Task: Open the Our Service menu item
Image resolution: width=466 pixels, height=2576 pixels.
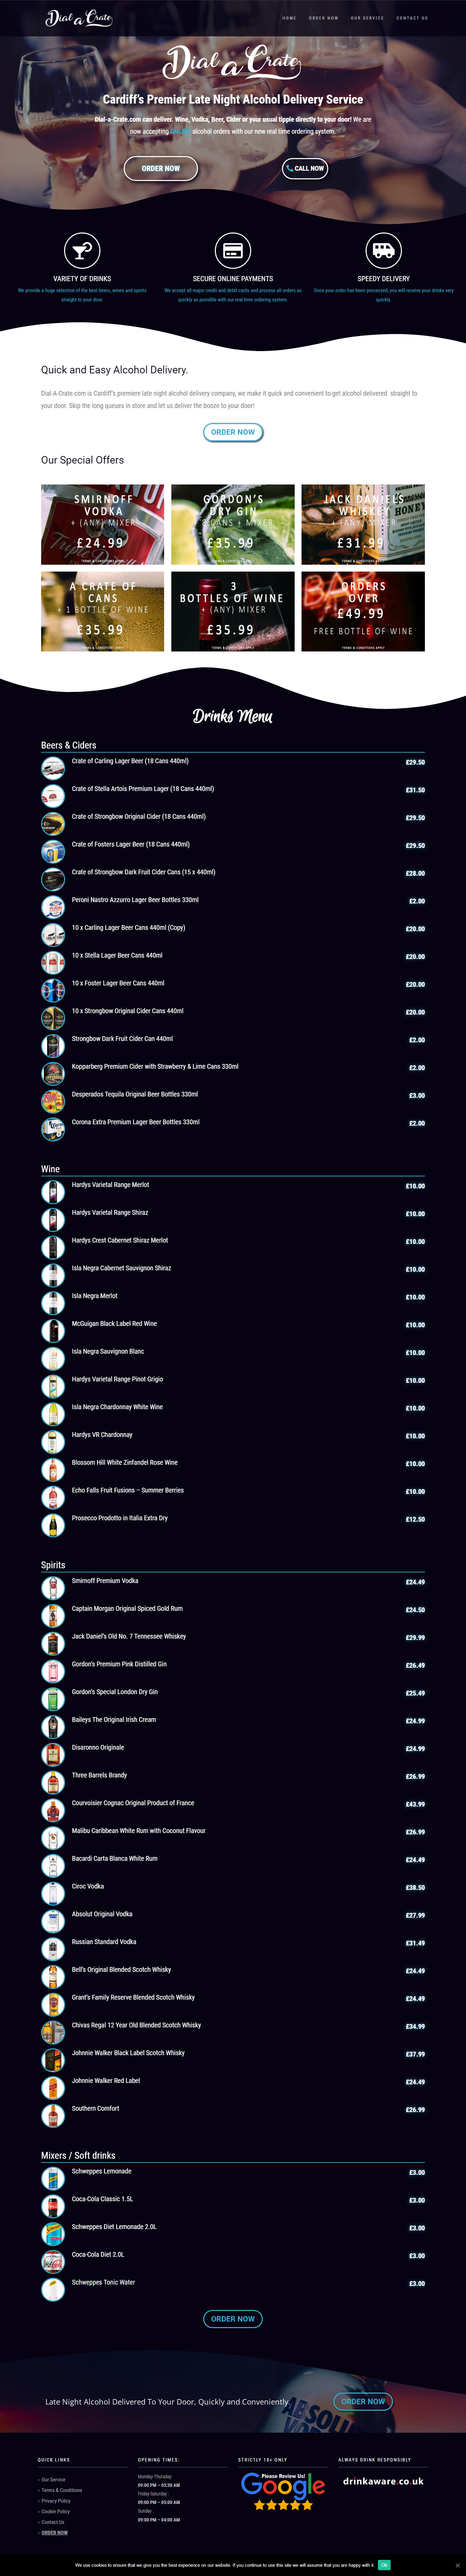Action: coord(367,18)
